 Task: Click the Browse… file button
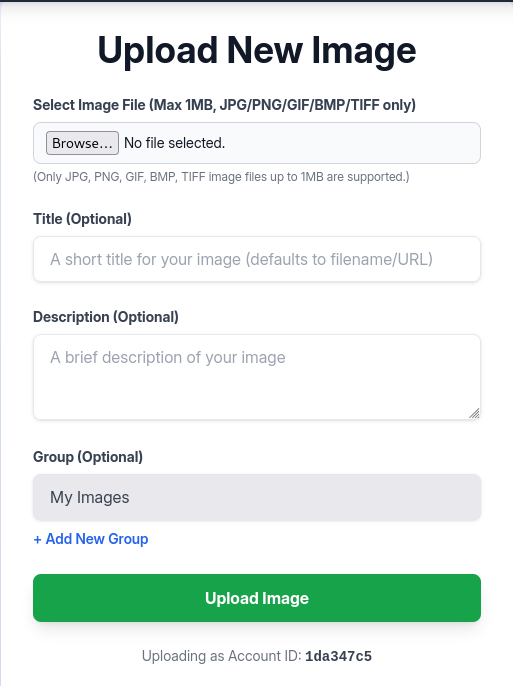pyautogui.click(x=82, y=143)
